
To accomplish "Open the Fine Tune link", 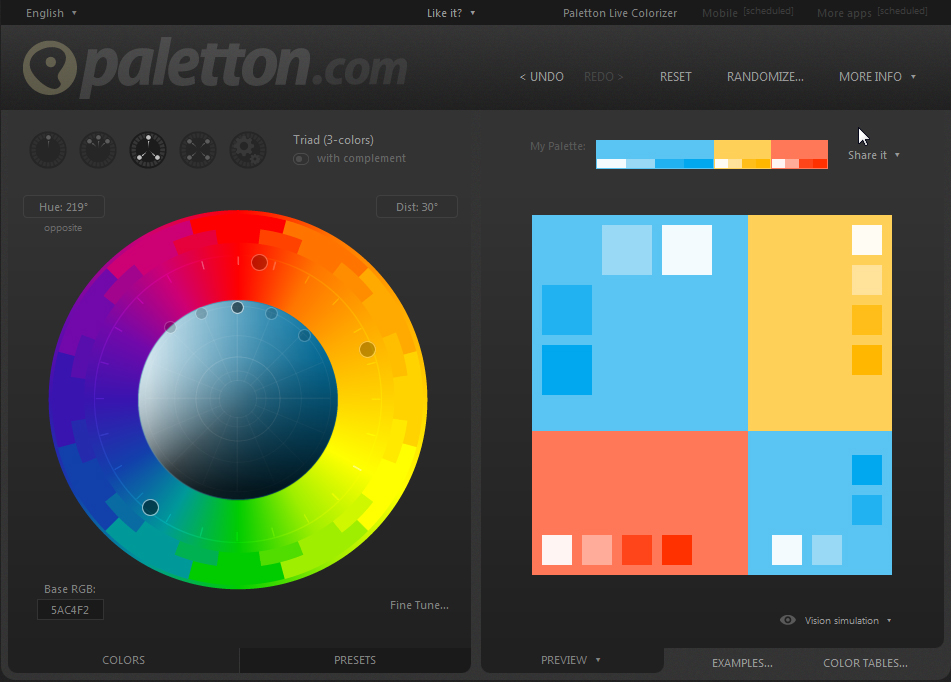I will click(419, 605).
